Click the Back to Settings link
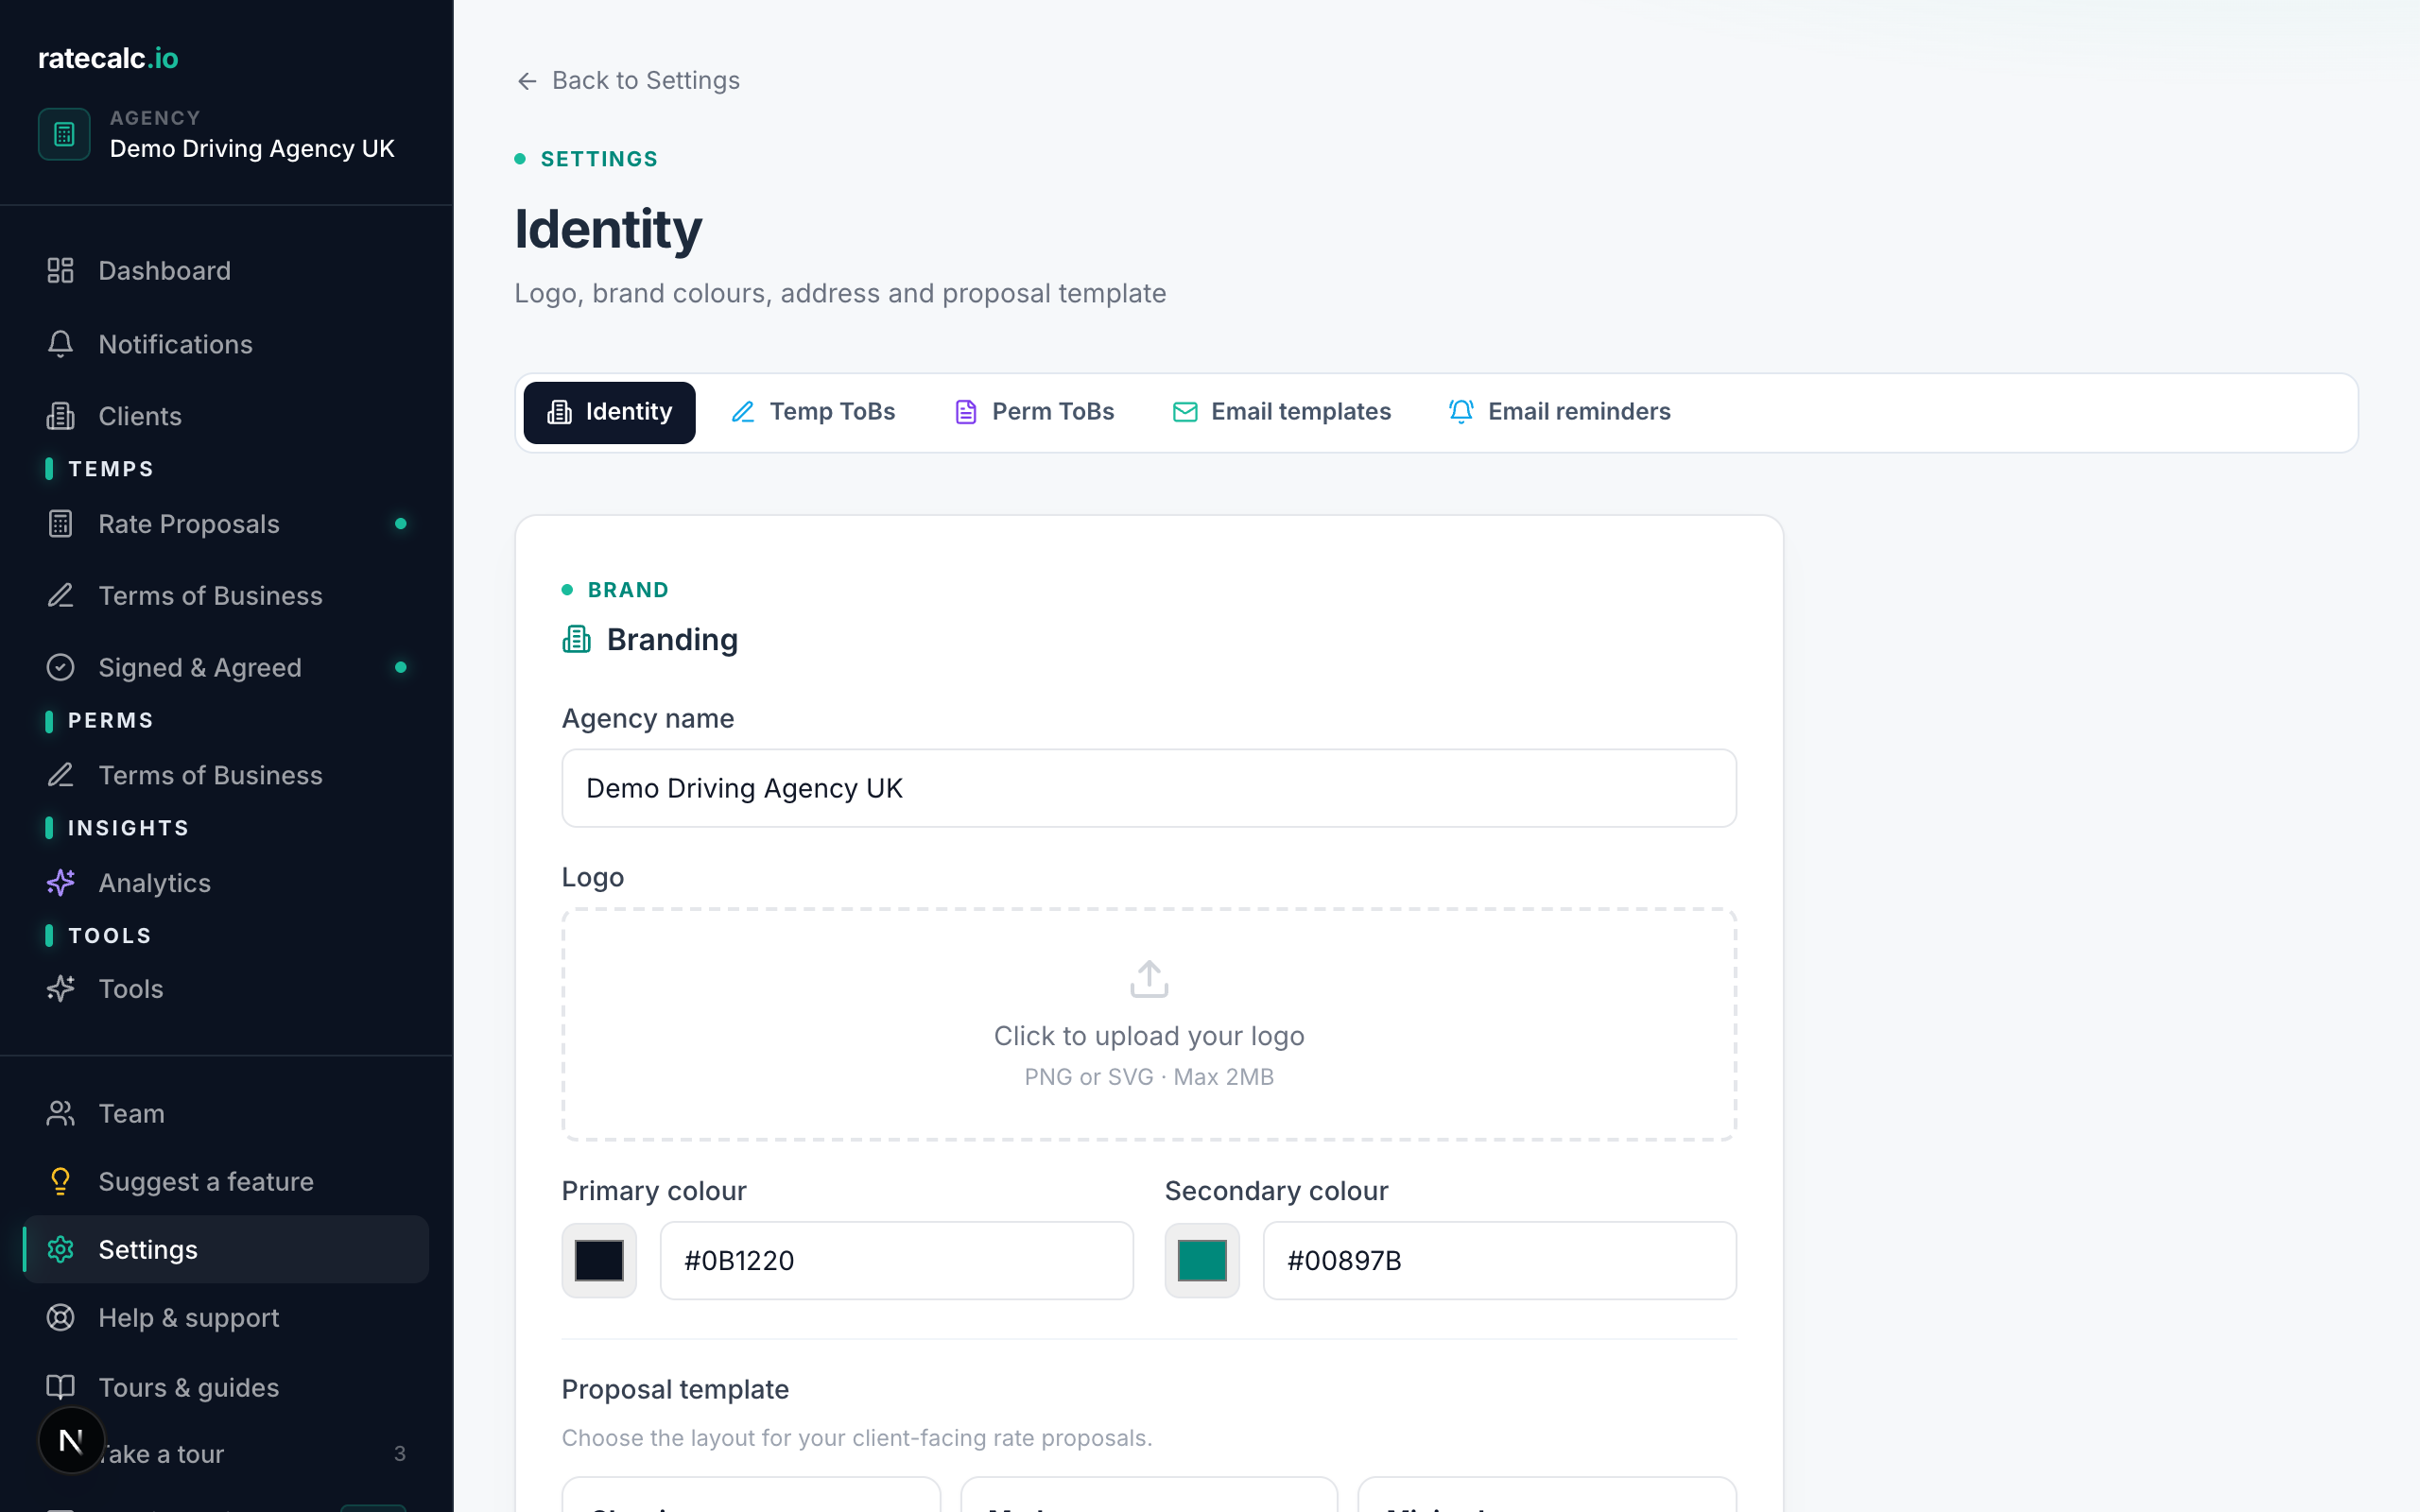This screenshot has height=1512, width=2420. [628, 81]
